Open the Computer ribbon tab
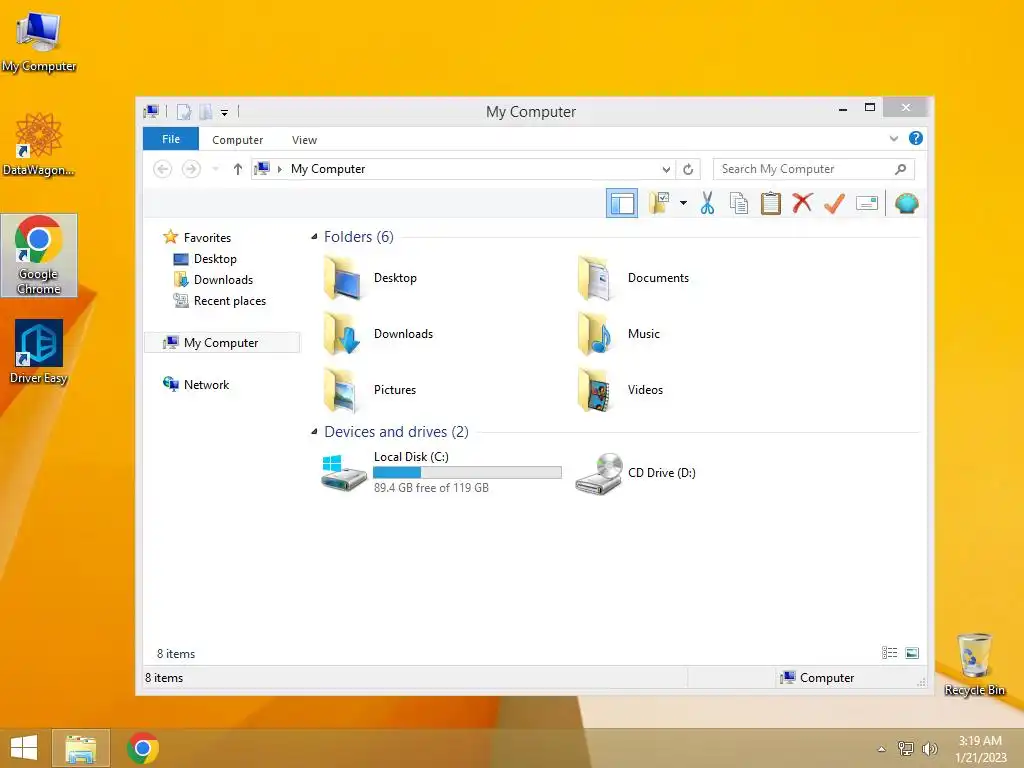Screen dimensions: 1024x768 pos(237,140)
